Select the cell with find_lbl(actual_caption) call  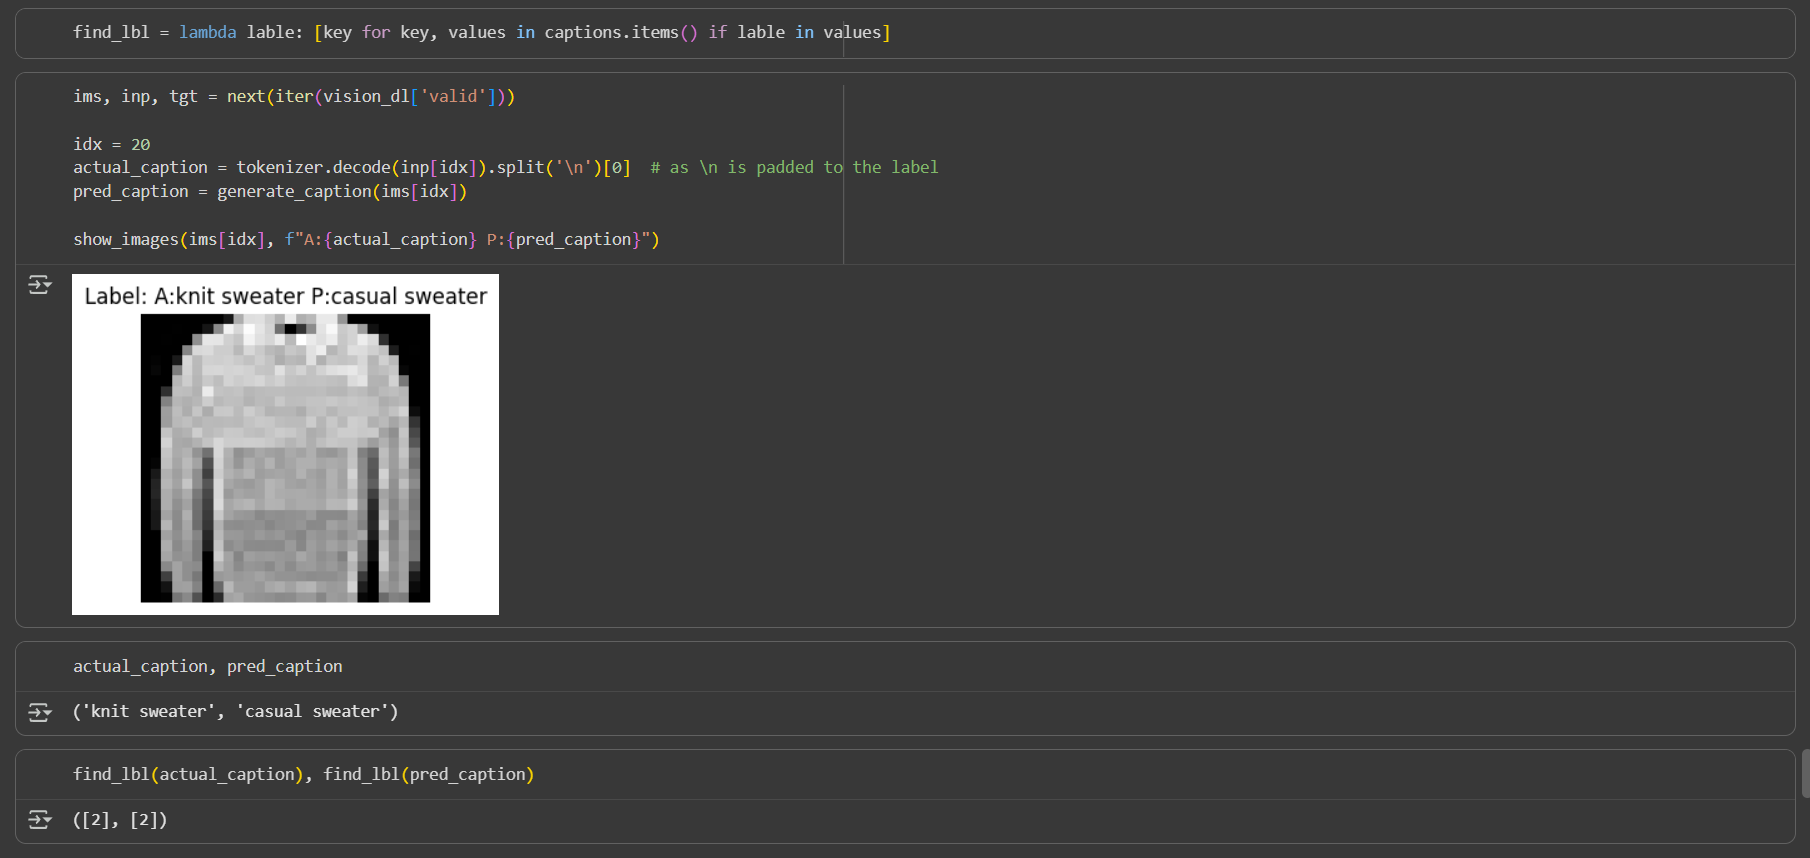click(185, 774)
